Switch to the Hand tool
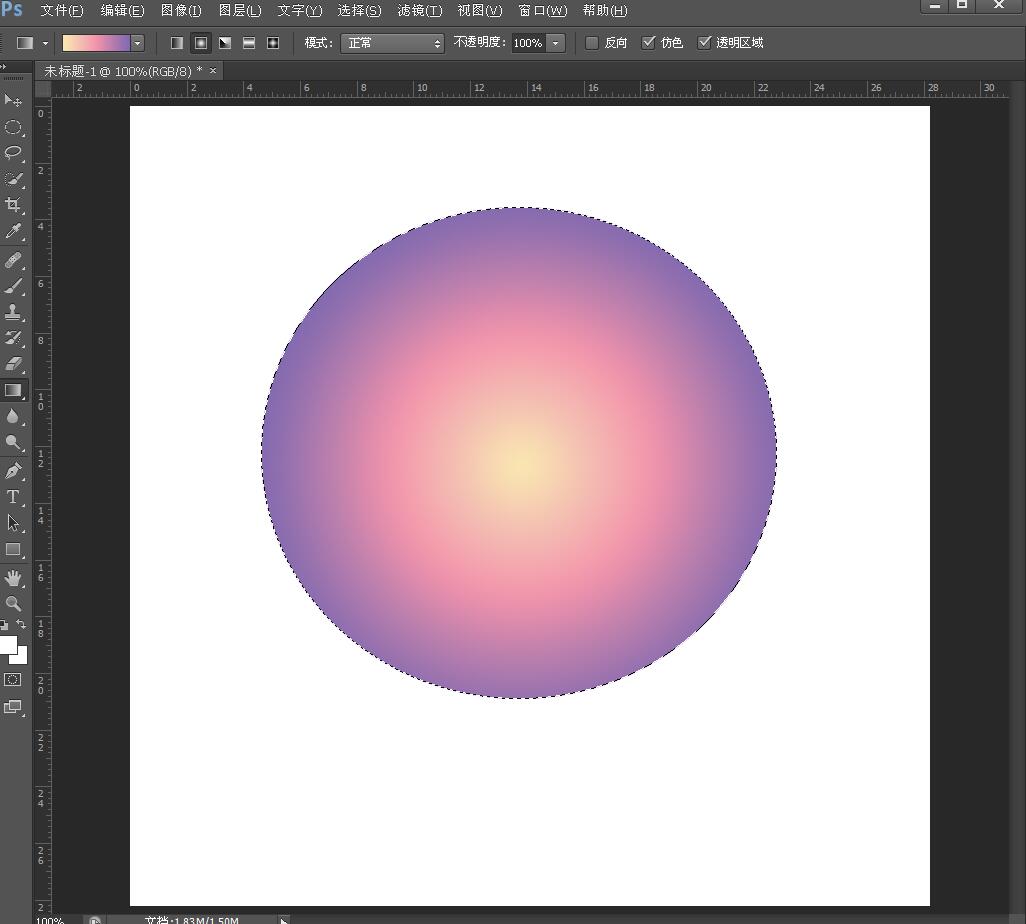This screenshot has width=1026, height=924. 13,578
